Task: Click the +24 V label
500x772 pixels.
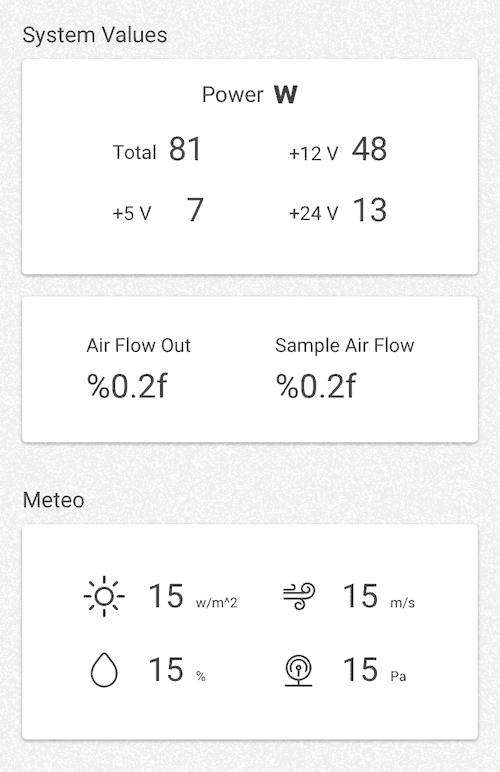Action: (313, 214)
